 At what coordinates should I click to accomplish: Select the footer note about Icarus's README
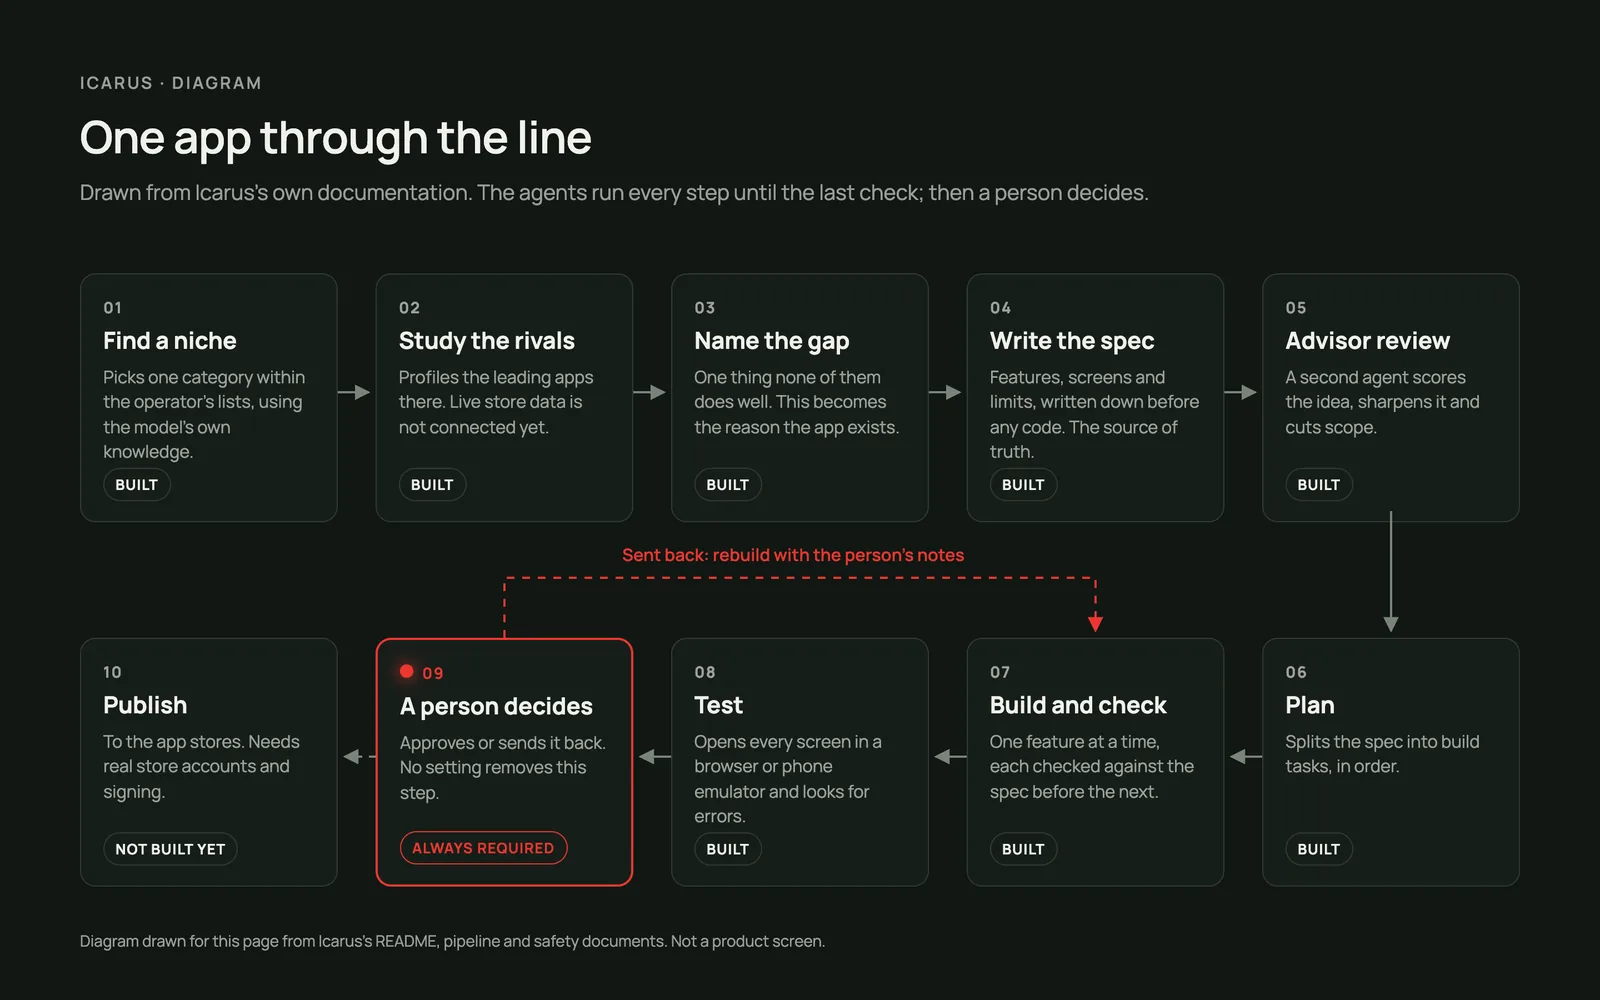pyautogui.click(x=452, y=941)
